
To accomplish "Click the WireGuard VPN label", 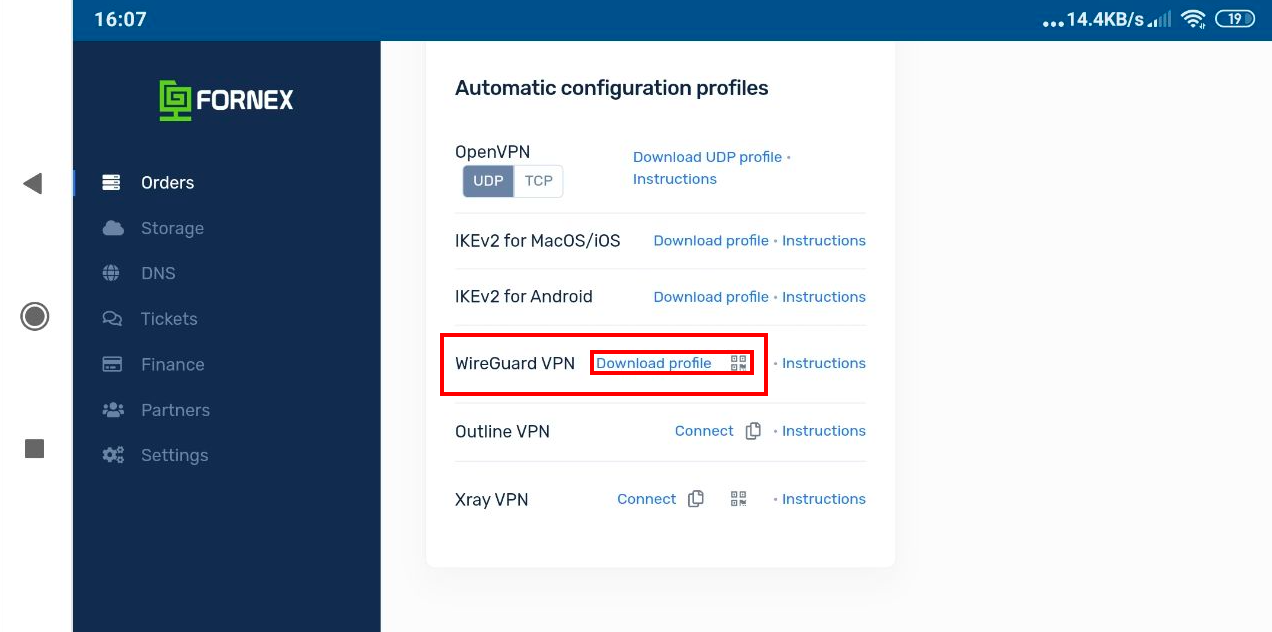I will click(515, 363).
